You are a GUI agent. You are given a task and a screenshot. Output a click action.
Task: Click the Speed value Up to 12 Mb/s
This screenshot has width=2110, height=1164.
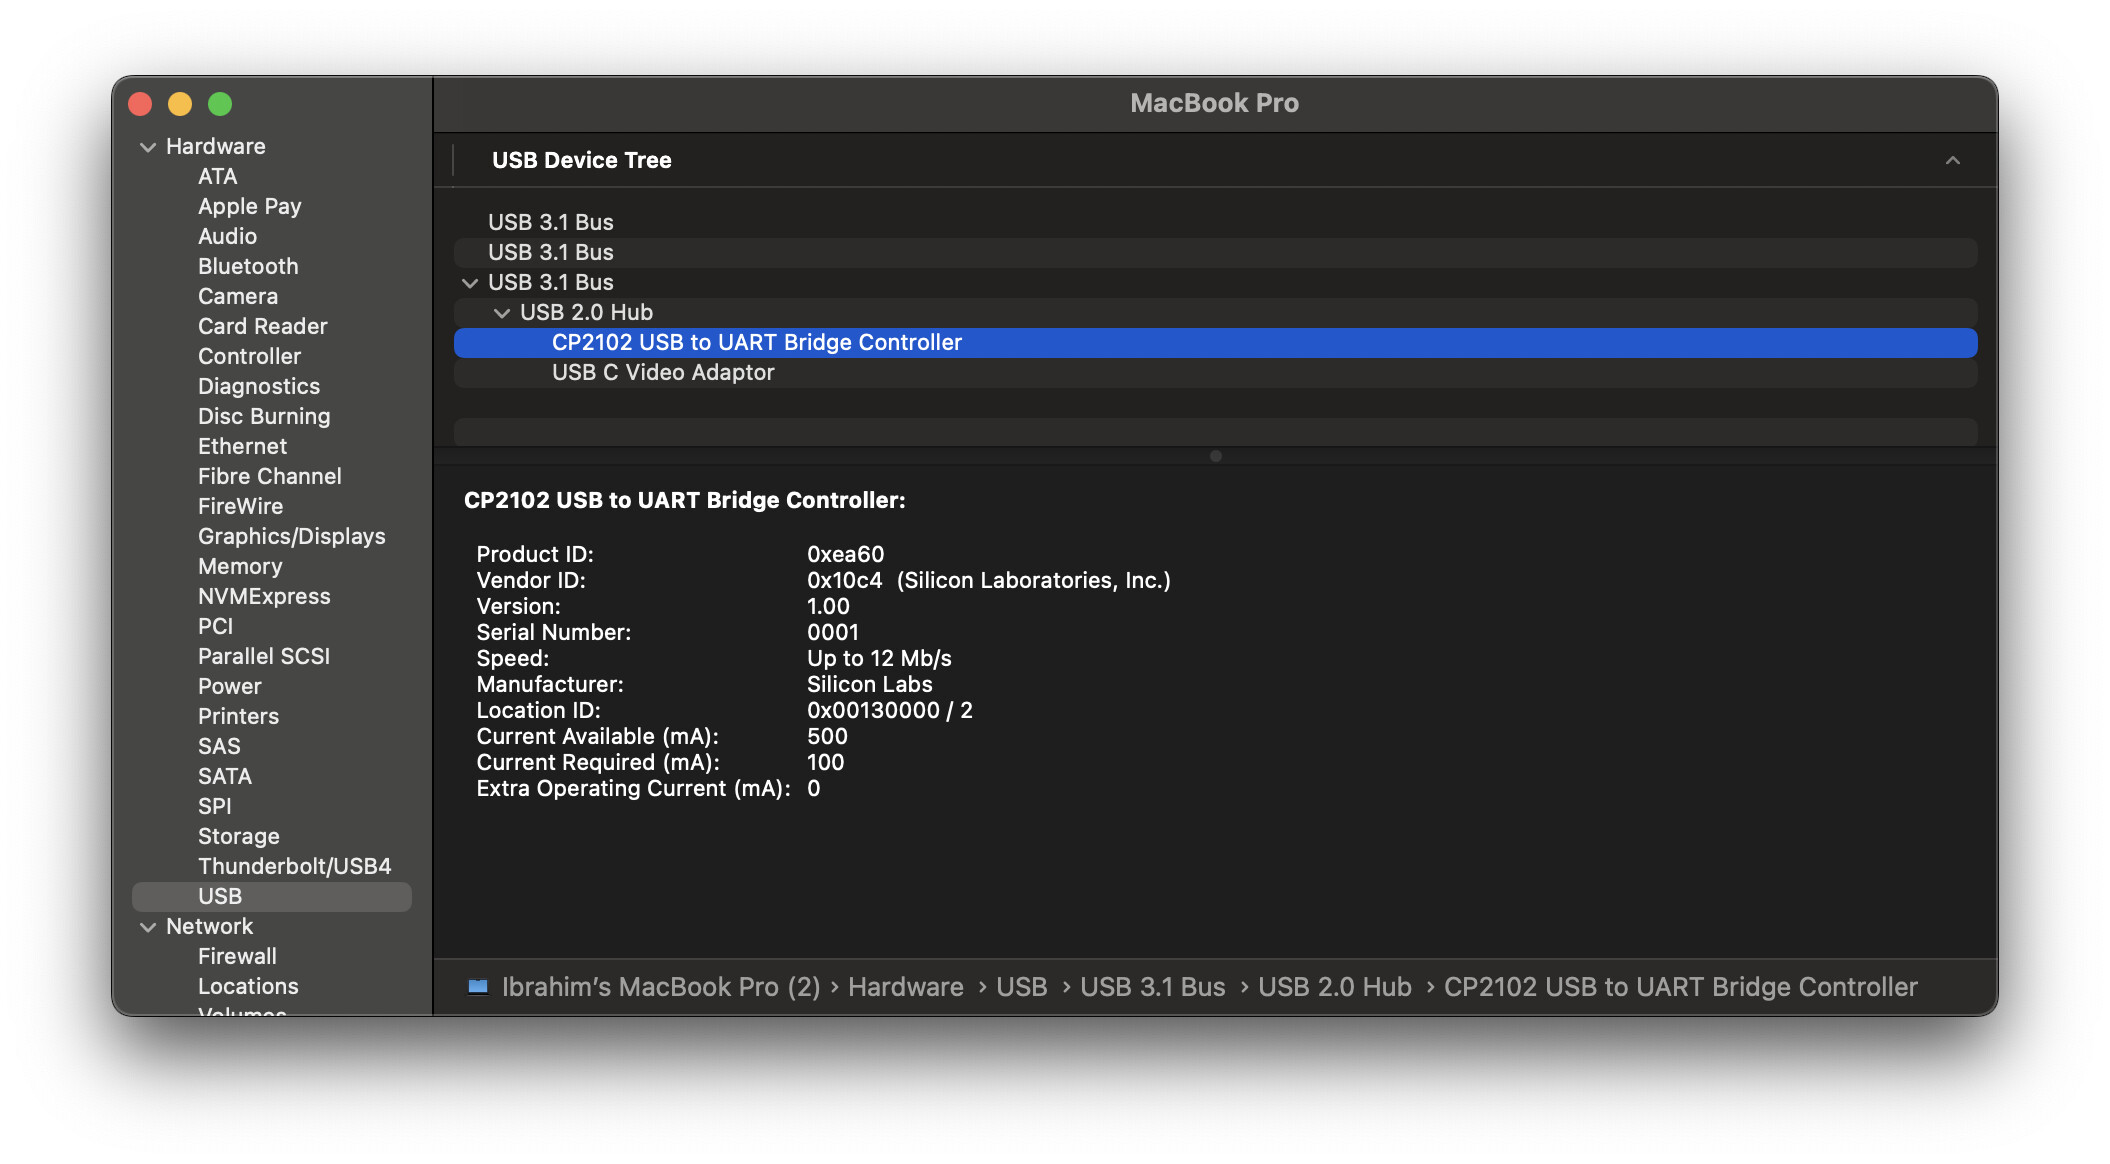pos(879,658)
